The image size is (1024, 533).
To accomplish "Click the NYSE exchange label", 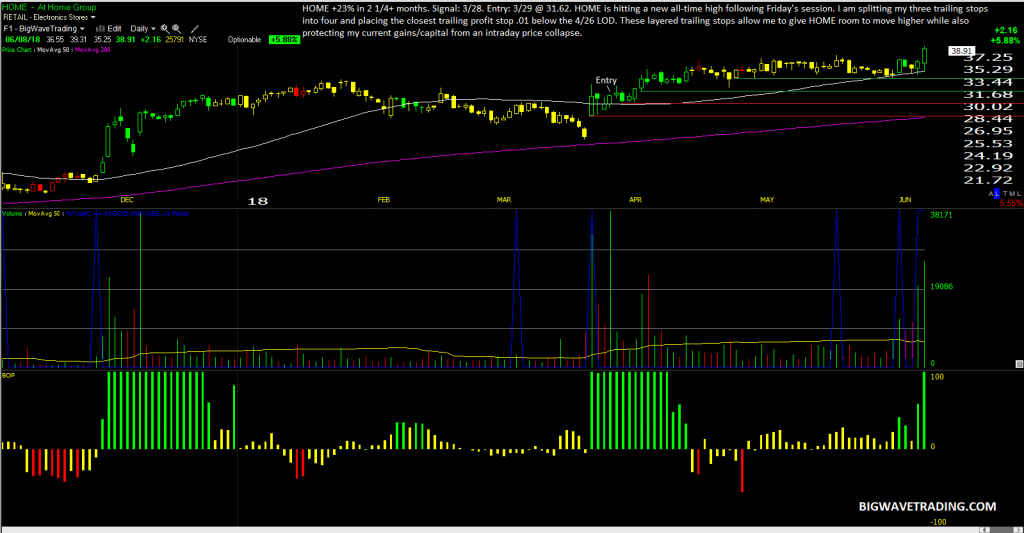I will click(197, 40).
